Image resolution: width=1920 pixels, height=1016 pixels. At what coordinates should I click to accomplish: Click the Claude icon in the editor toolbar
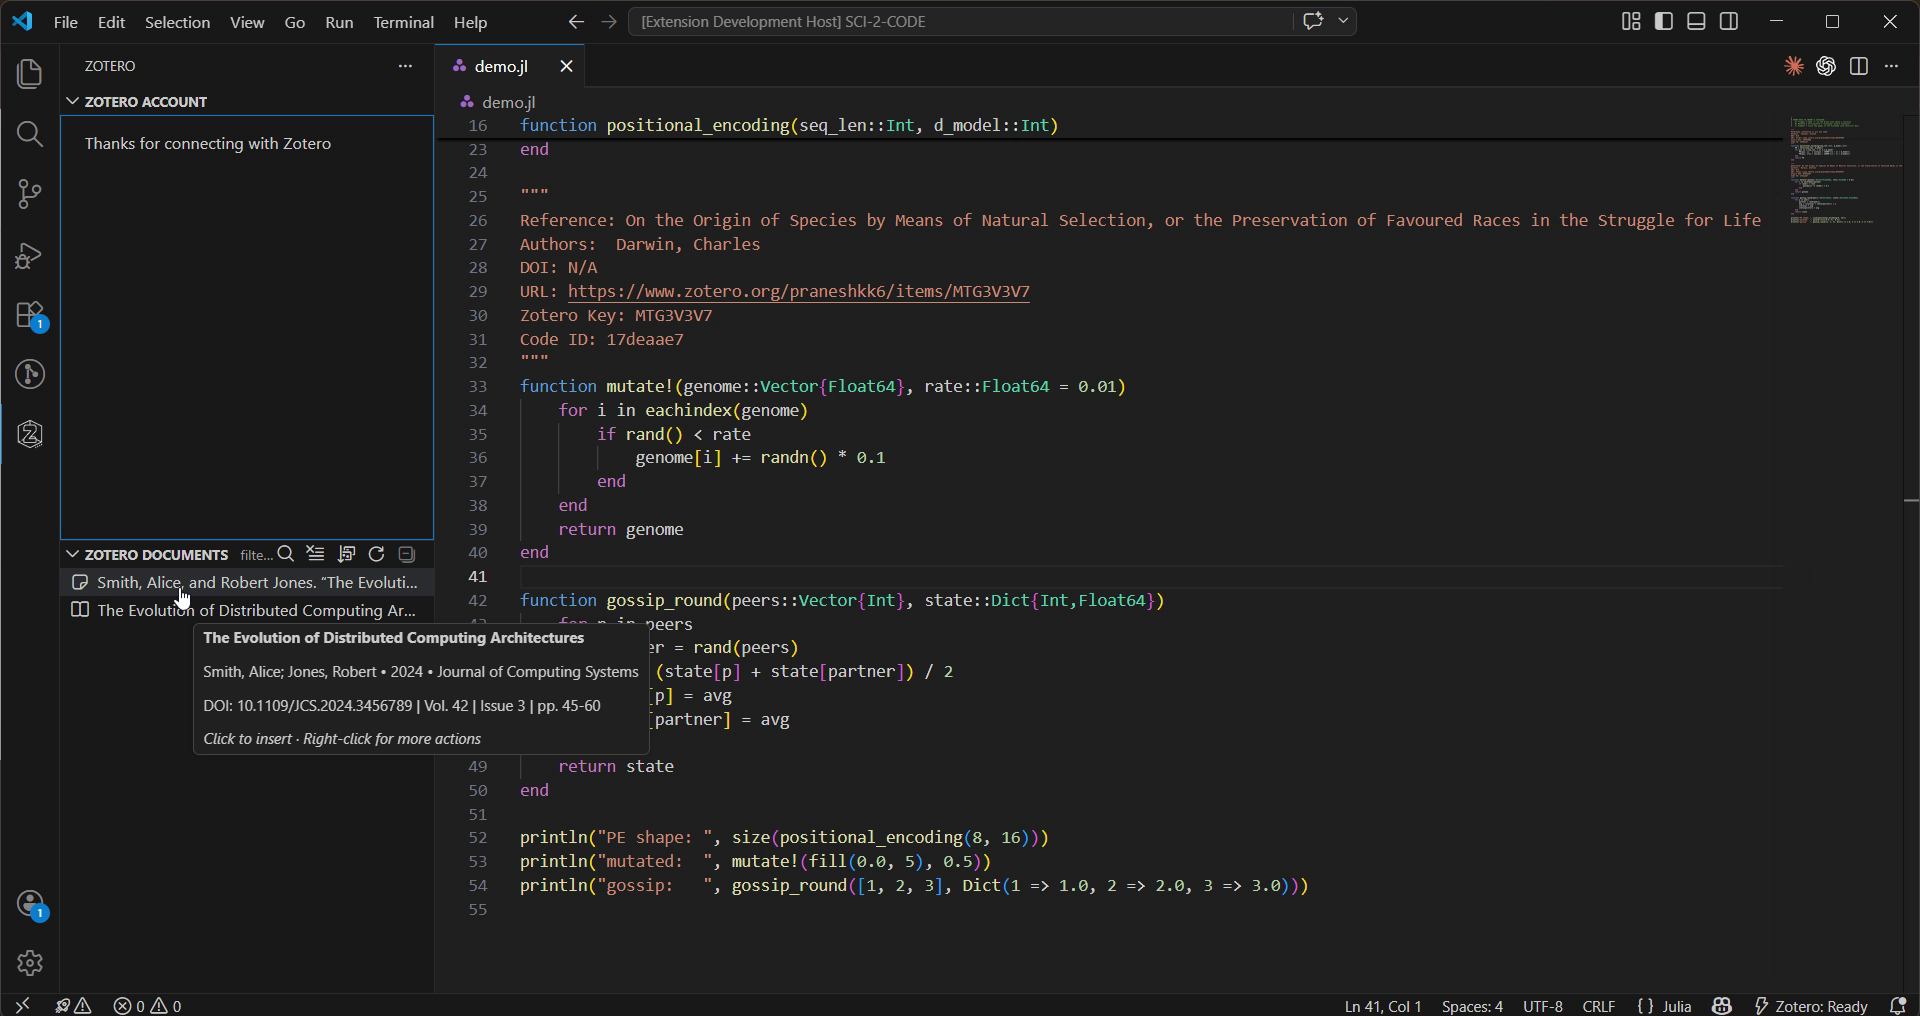pyautogui.click(x=1794, y=66)
